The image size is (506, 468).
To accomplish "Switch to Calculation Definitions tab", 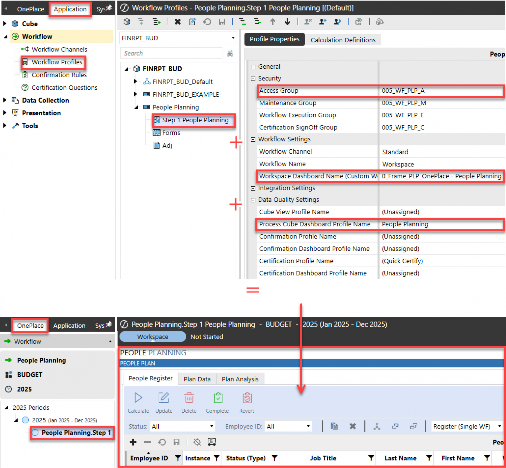I will pos(343,40).
